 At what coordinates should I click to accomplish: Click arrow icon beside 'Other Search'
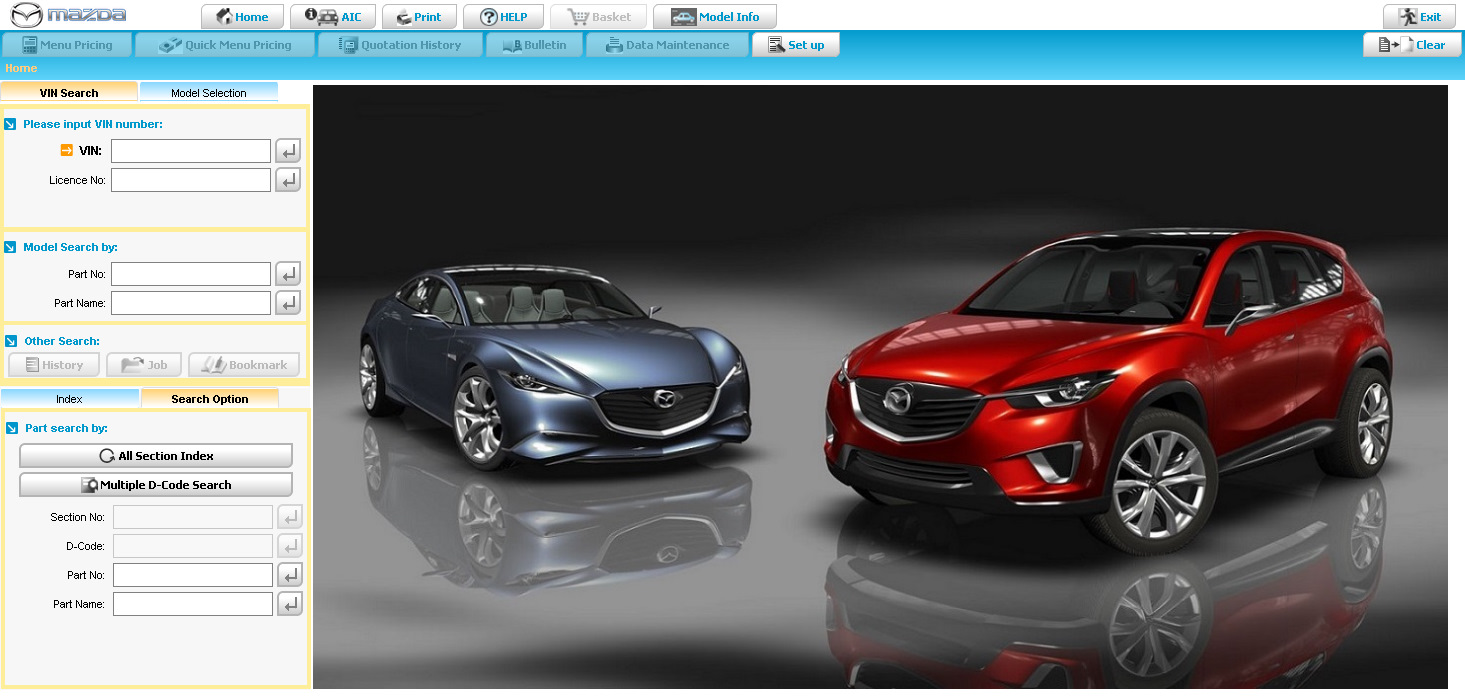point(11,341)
